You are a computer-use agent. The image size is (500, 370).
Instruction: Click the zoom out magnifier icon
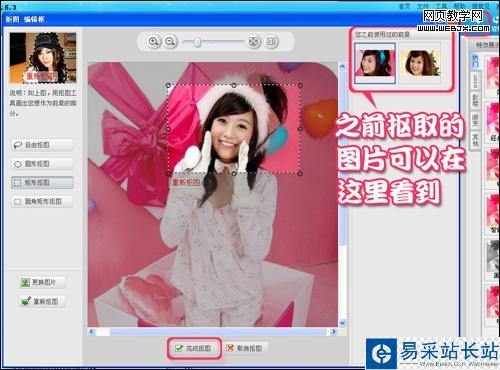170,42
